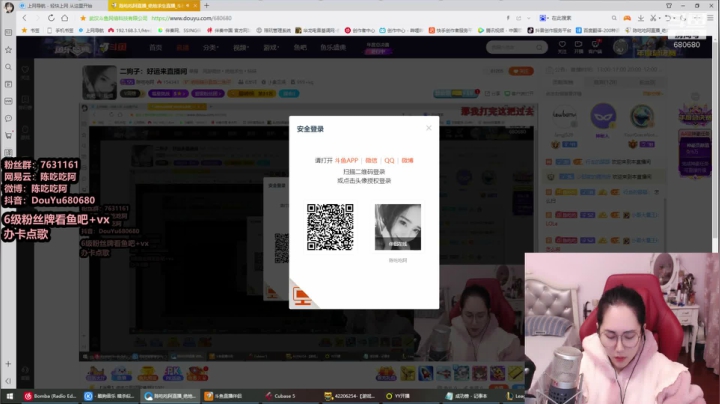Screen dimensions: 720x404
Task: Click the bookmark star in address bar
Action: pos(83,18)
